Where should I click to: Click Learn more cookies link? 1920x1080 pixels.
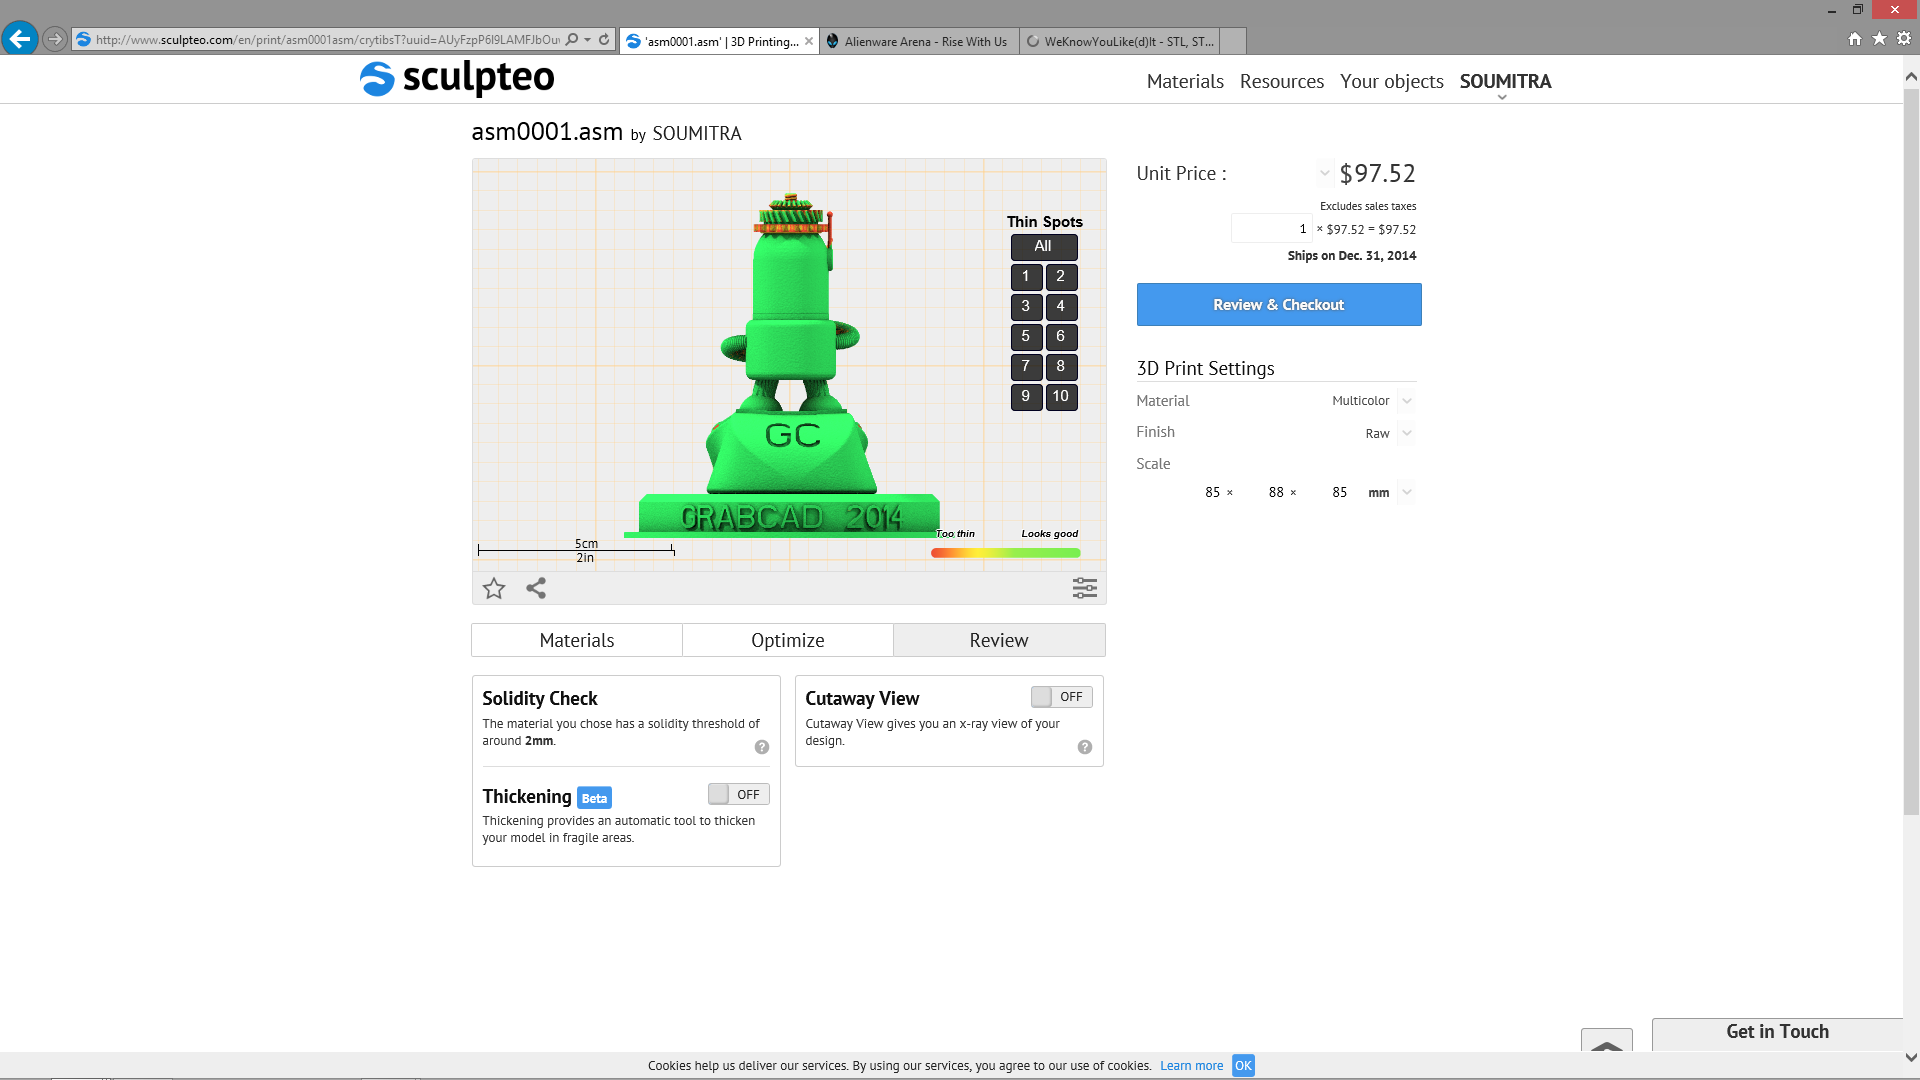[1192, 1066]
